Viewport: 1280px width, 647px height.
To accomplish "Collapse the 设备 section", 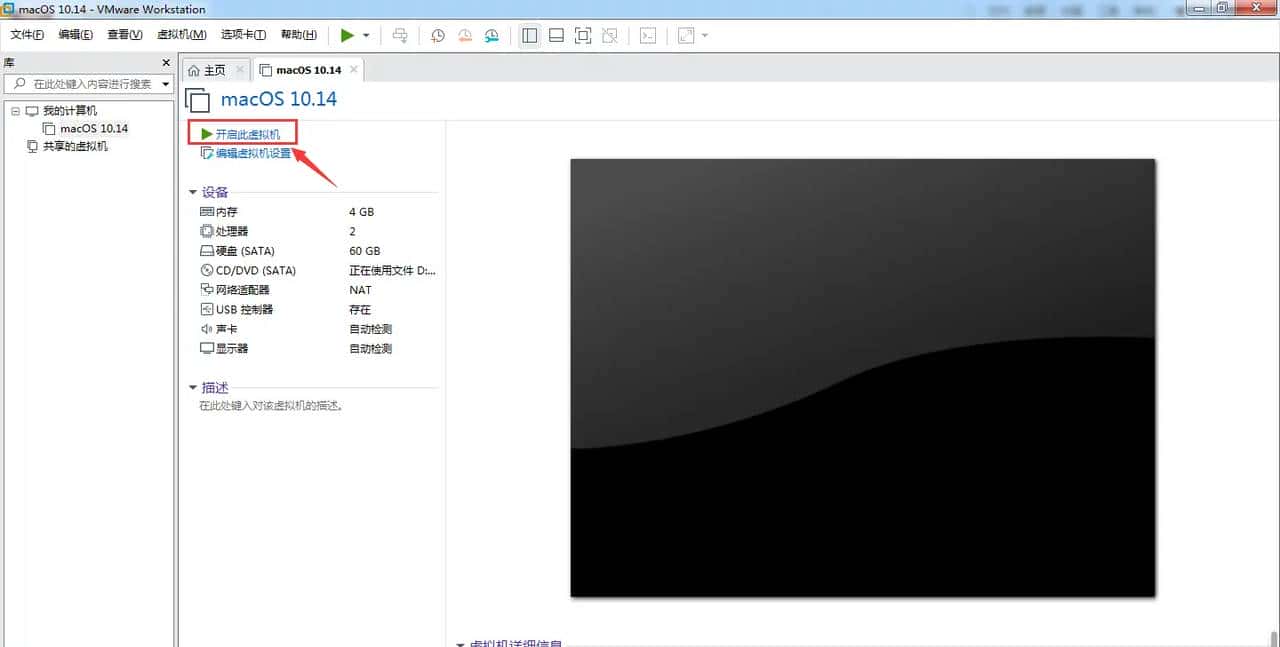I will pos(193,192).
